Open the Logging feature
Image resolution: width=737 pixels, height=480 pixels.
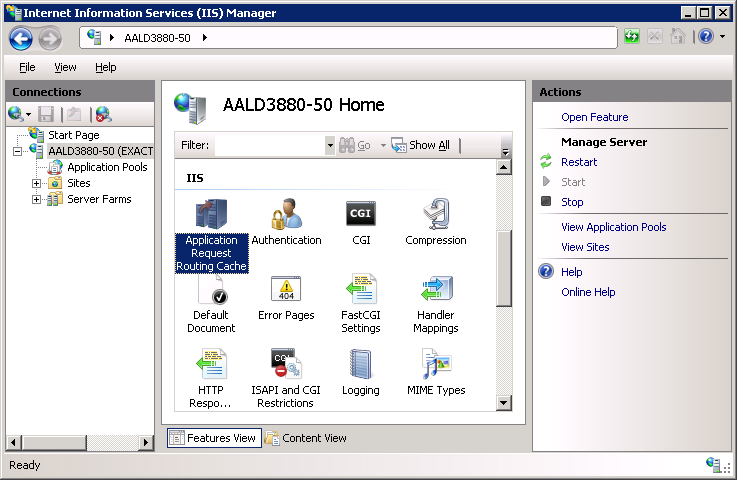[x=361, y=372]
